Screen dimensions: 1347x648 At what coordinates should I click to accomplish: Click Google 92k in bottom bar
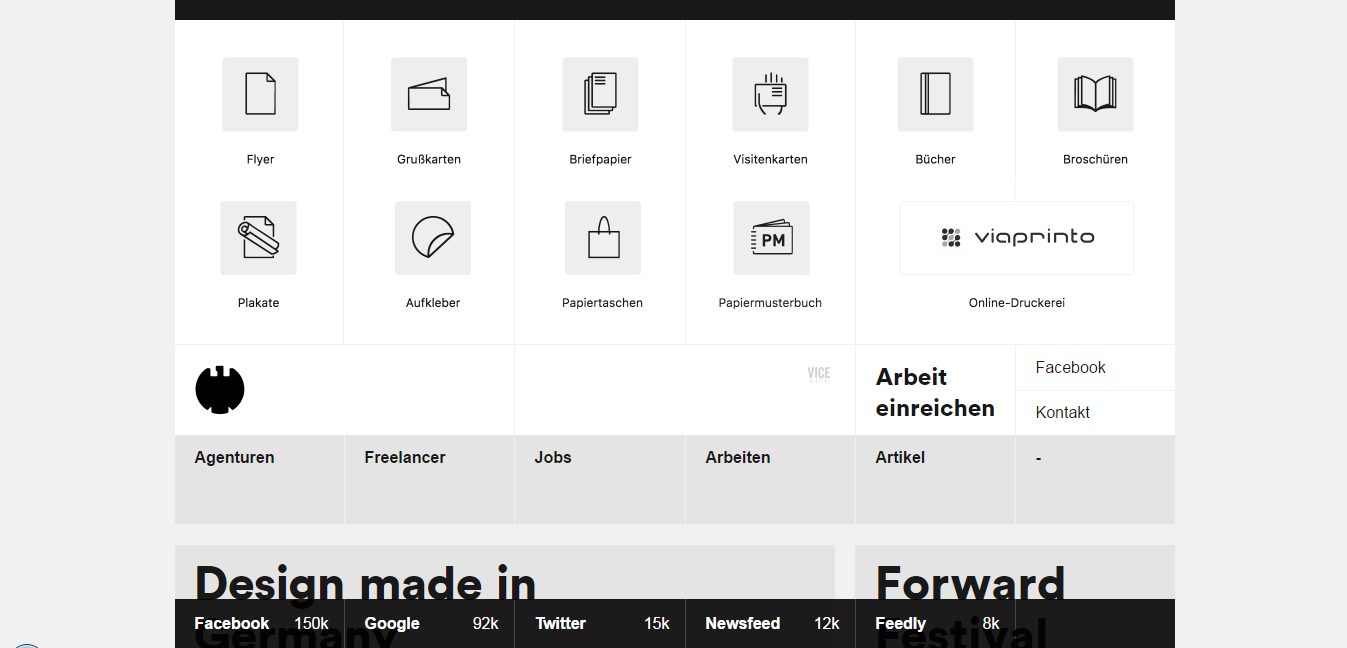pyautogui.click(x=430, y=623)
